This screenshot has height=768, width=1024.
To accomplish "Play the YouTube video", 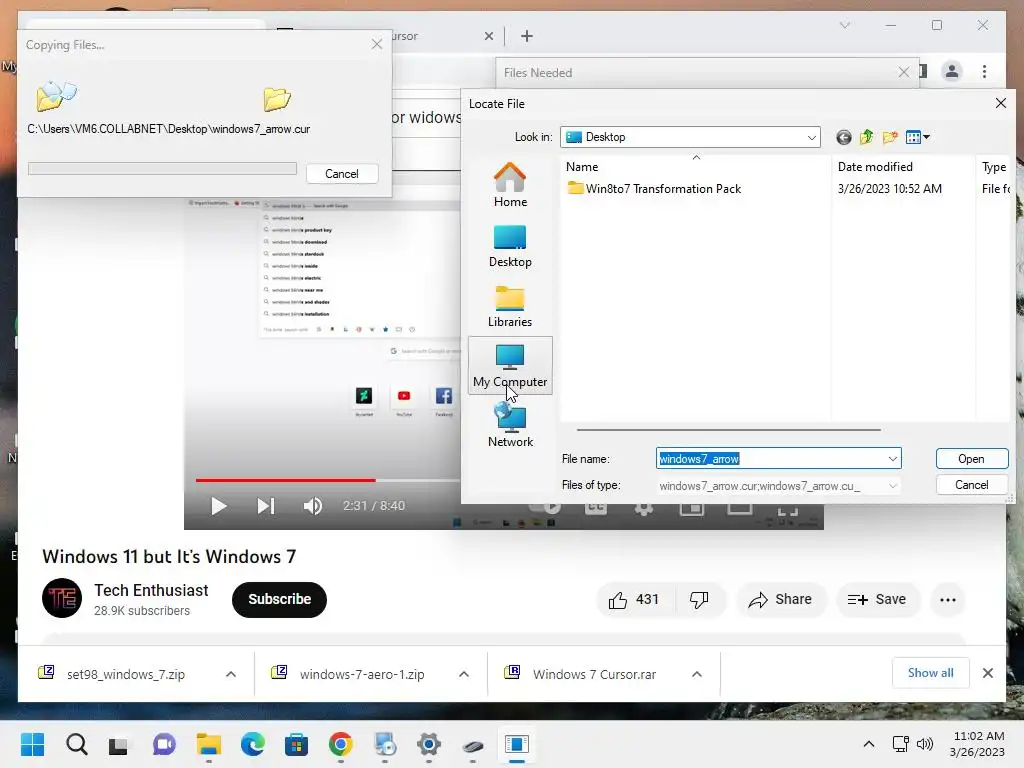I will click(x=218, y=506).
